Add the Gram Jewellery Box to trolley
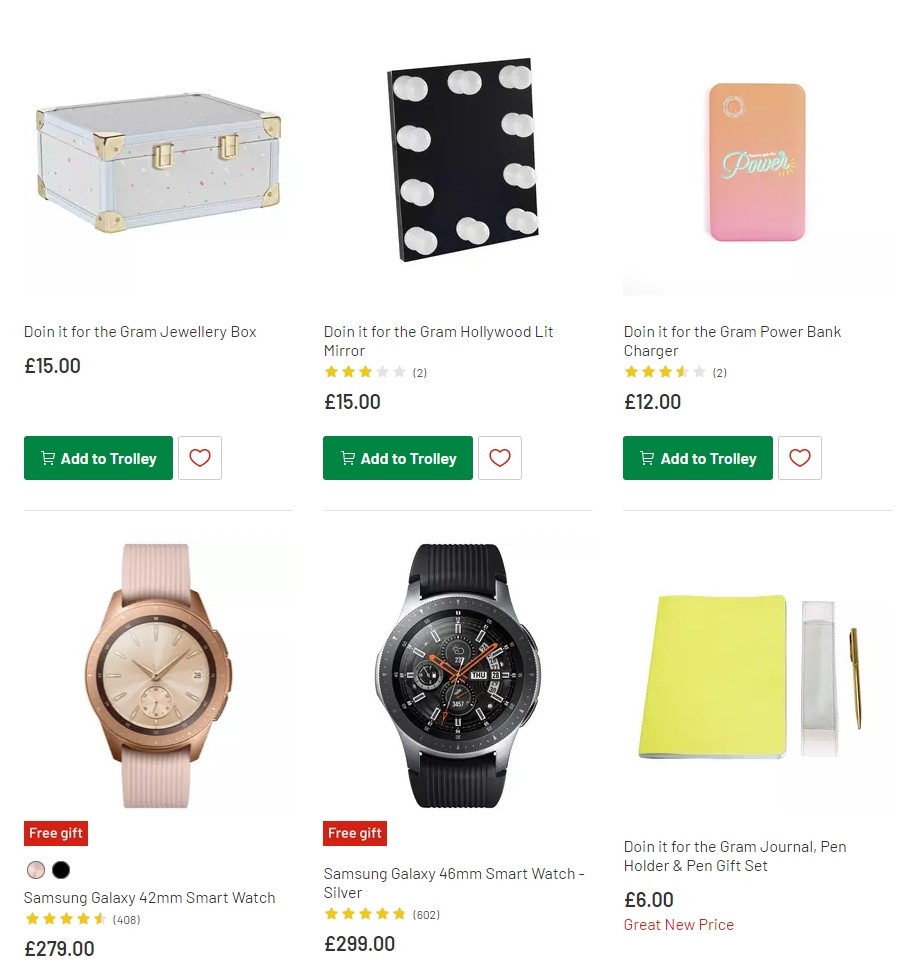902x970 pixels. click(98, 457)
